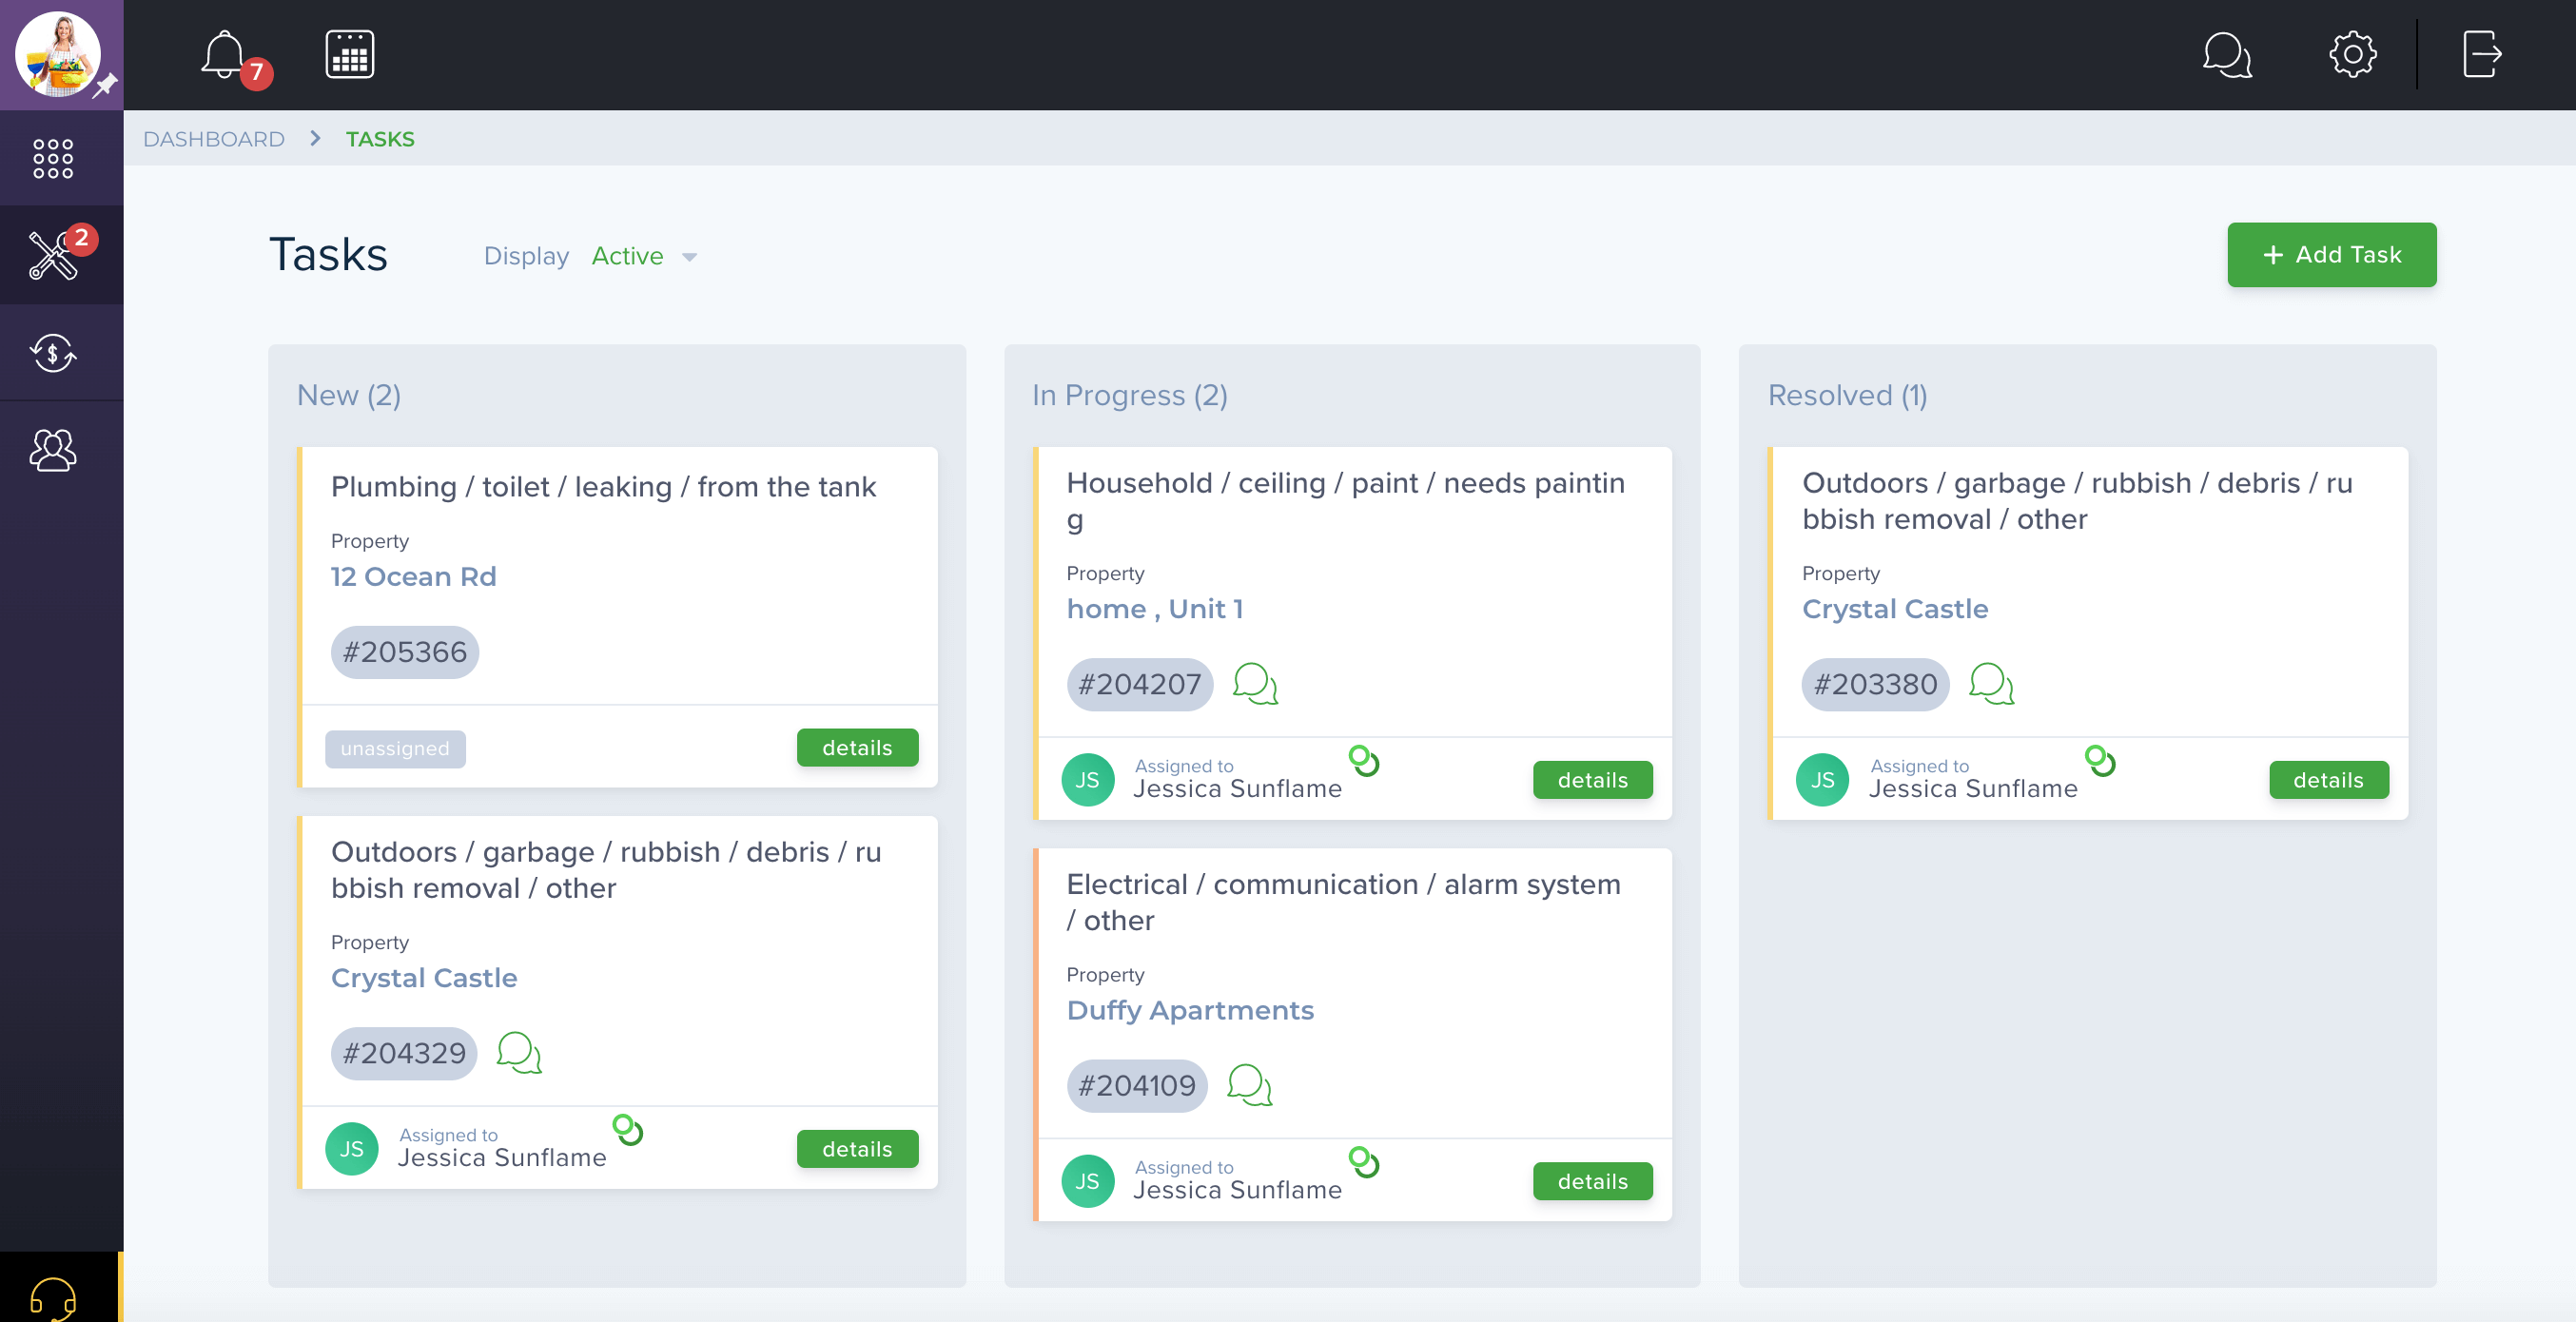This screenshot has width=2576, height=1322.
Task: Open comments on task #203380
Action: click(x=1991, y=684)
